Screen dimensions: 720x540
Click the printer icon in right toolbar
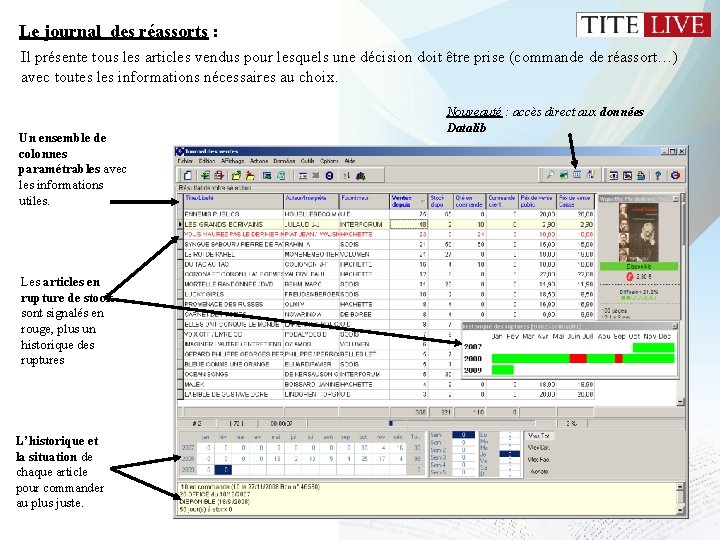pos(641,175)
